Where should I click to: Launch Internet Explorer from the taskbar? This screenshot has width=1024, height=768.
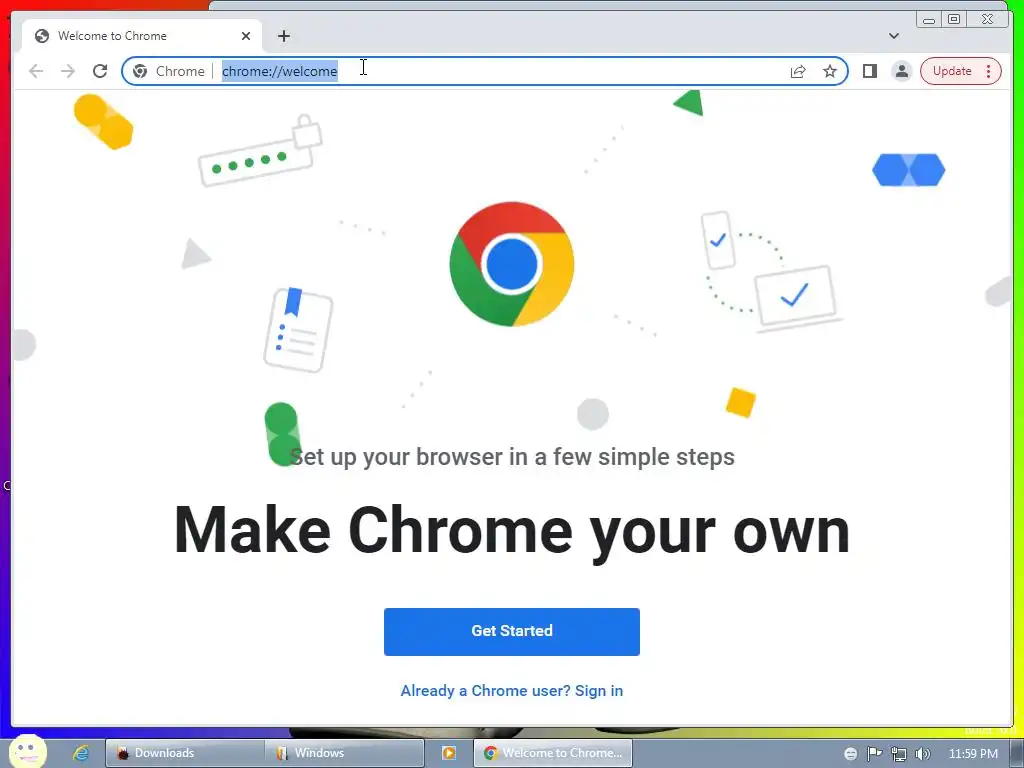pos(81,752)
